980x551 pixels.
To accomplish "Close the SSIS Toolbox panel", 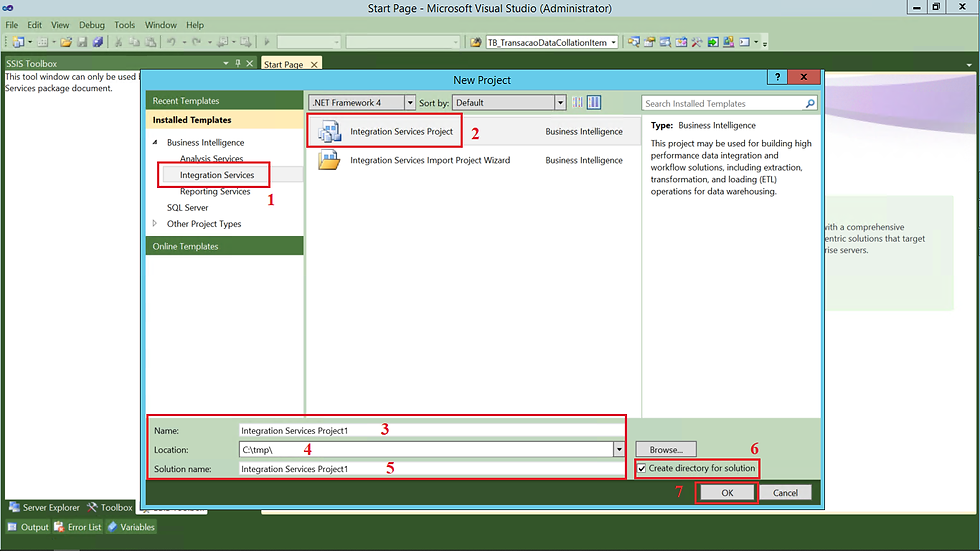I will point(249,63).
